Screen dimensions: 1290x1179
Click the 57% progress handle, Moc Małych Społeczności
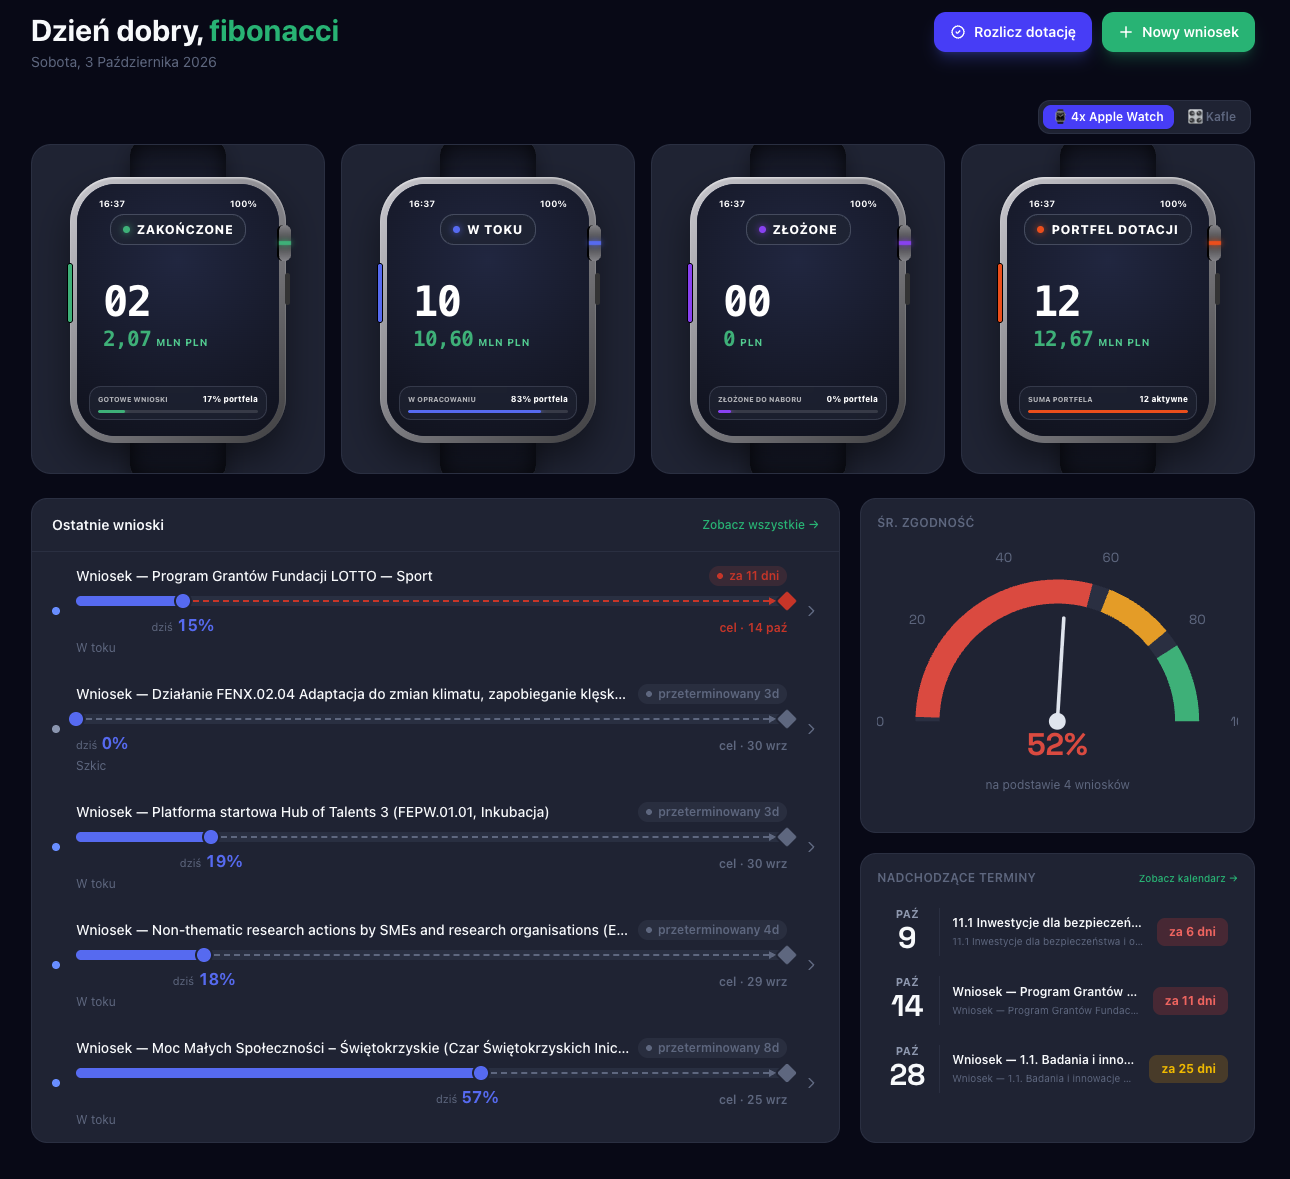pyautogui.click(x=481, y=1073)
